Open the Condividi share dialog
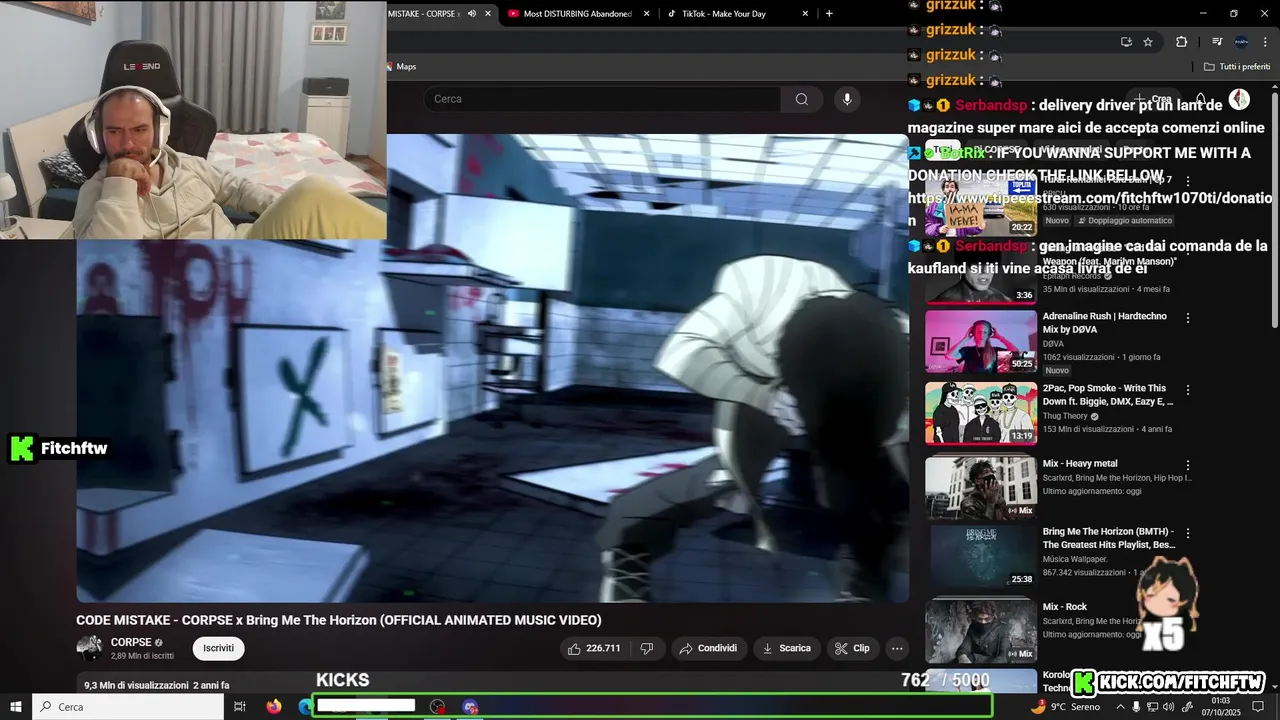 pyautogui.click(x=708, y=648)
